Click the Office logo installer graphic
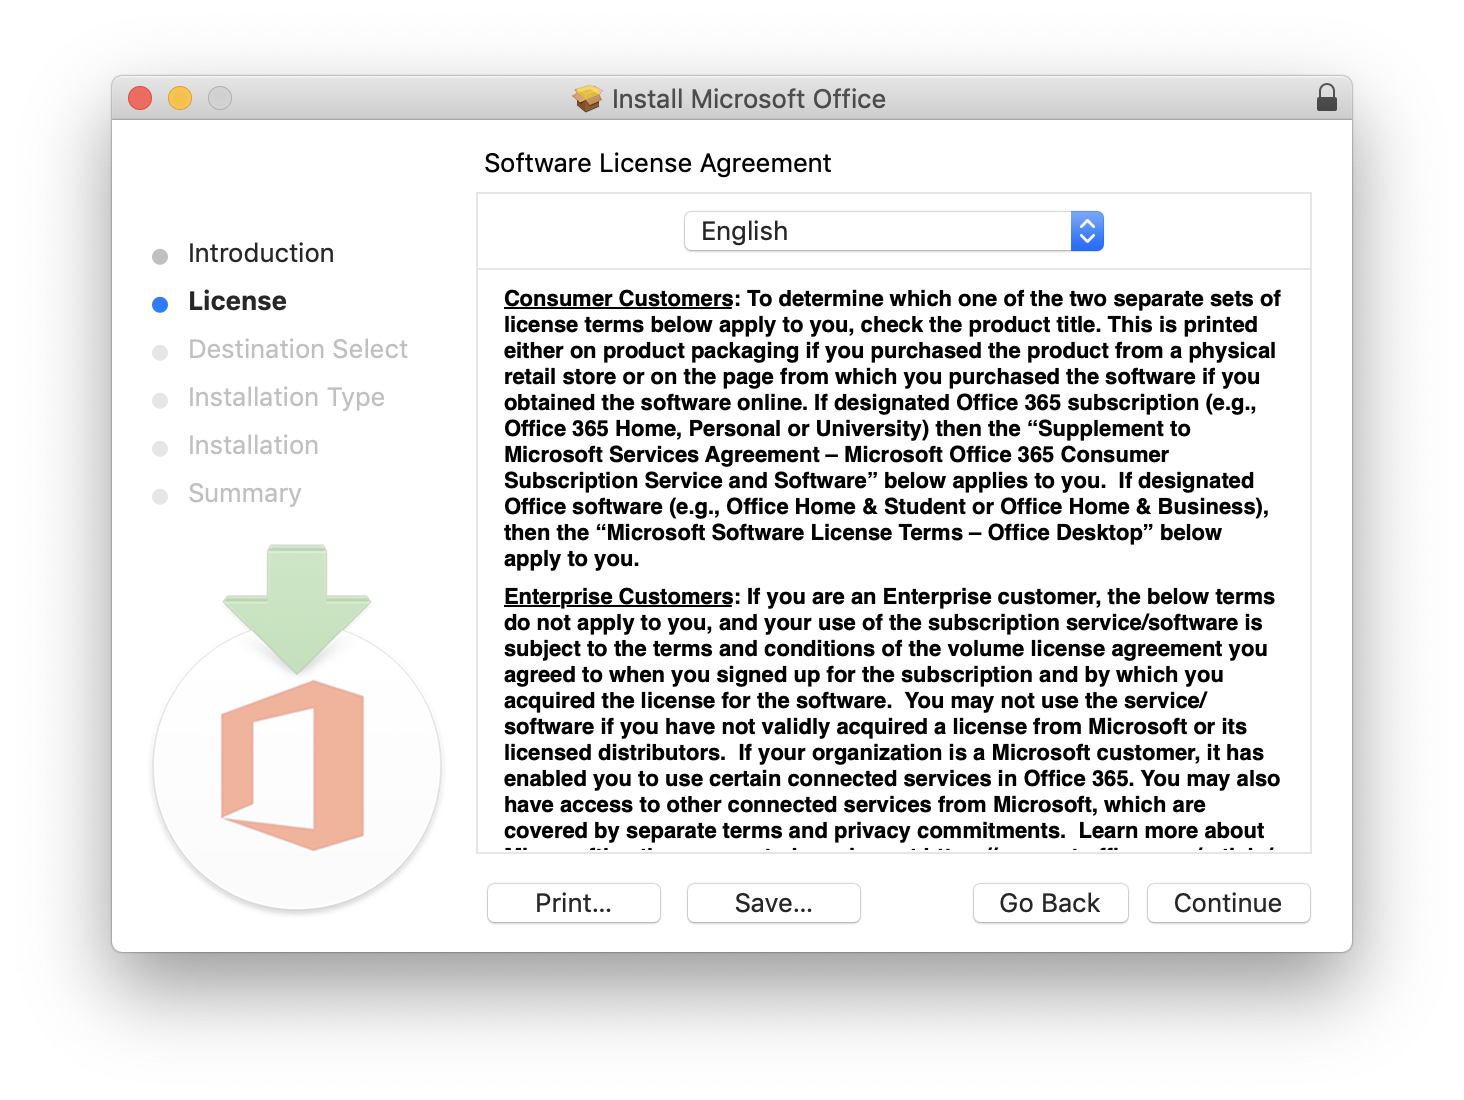Screen dimensions: 1464x1100 [x=297, y=728]
